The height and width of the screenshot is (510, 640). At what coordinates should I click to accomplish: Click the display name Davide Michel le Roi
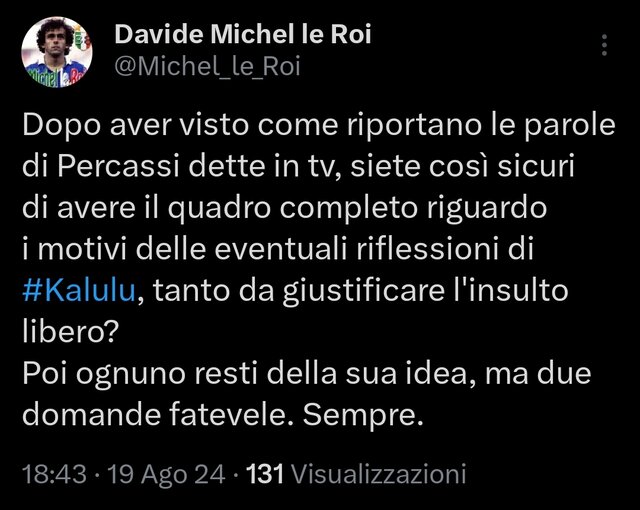click(x=243, y=34)
